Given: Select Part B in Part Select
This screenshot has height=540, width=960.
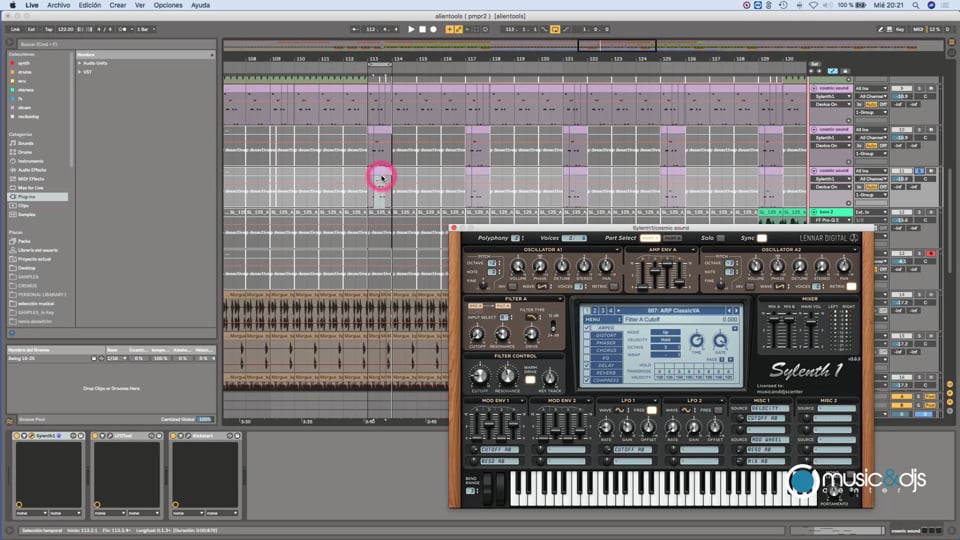Looking at the screenshot, I should tap(672, 238).
